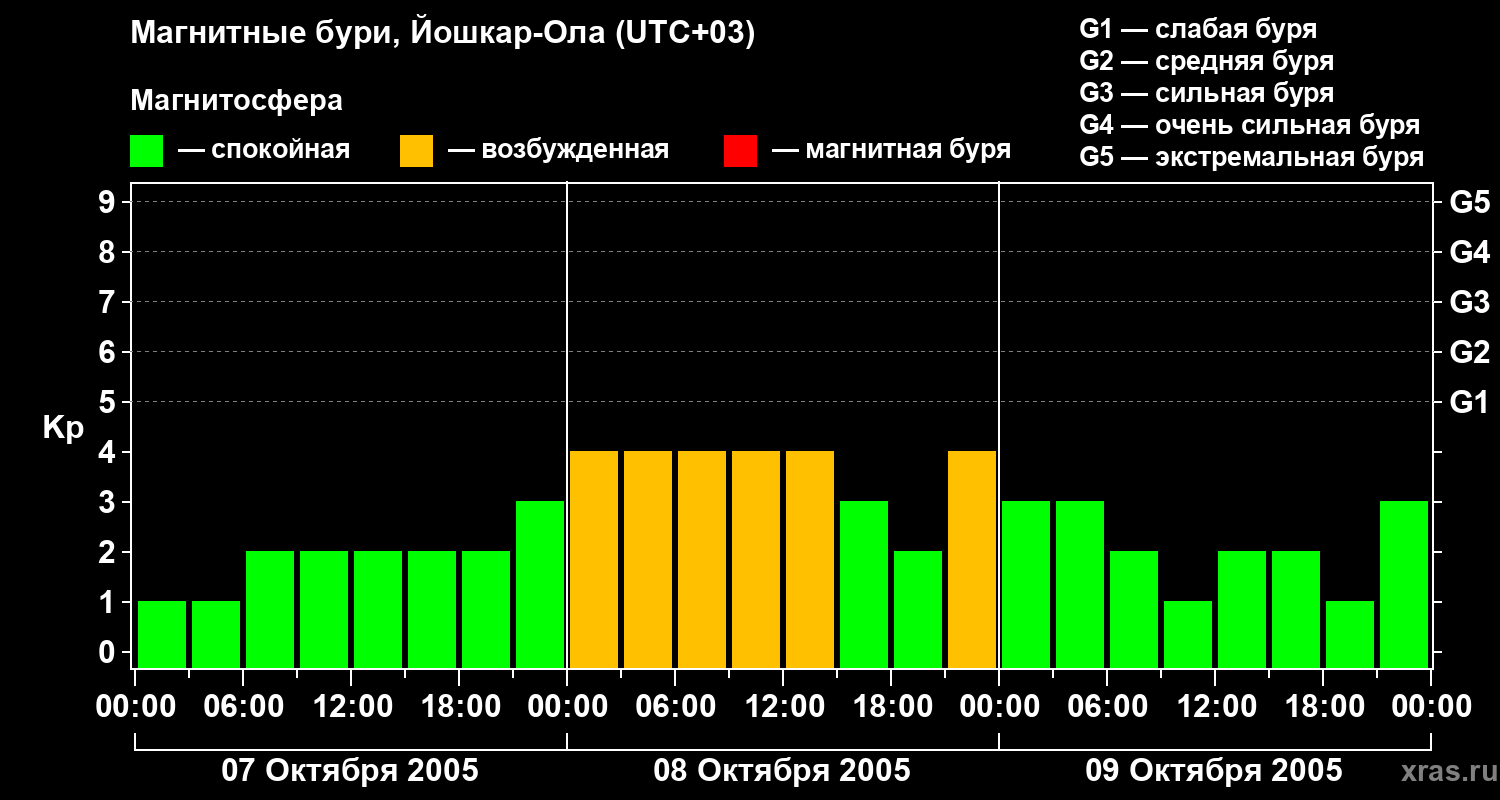Click the date label '07 Октября 2005'
This screenshot has height=800, width=1500.
coord(350,771)
